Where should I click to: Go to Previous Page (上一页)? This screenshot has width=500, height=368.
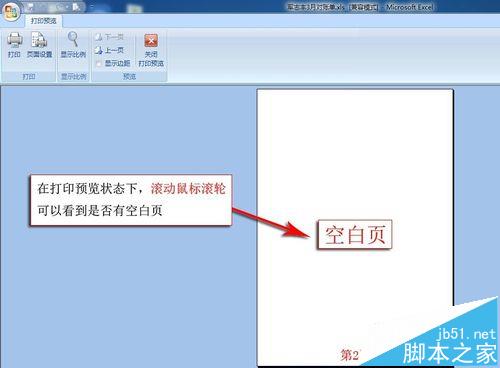point(109,50)
